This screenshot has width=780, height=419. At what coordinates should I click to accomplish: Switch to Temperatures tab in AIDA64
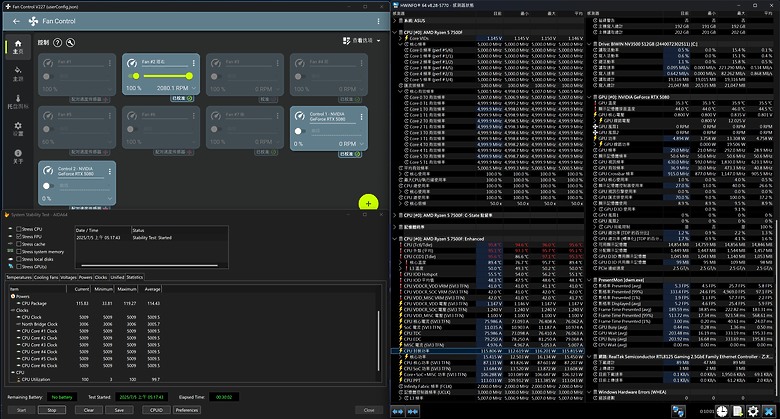click(19, 277)
